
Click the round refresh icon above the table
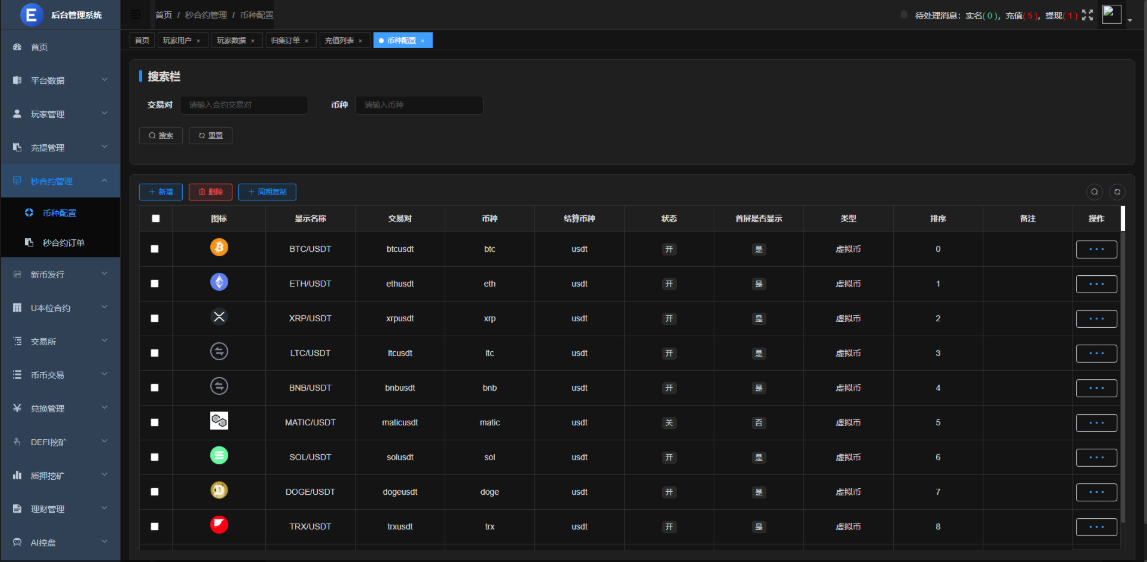click(x=1117, y=192)
